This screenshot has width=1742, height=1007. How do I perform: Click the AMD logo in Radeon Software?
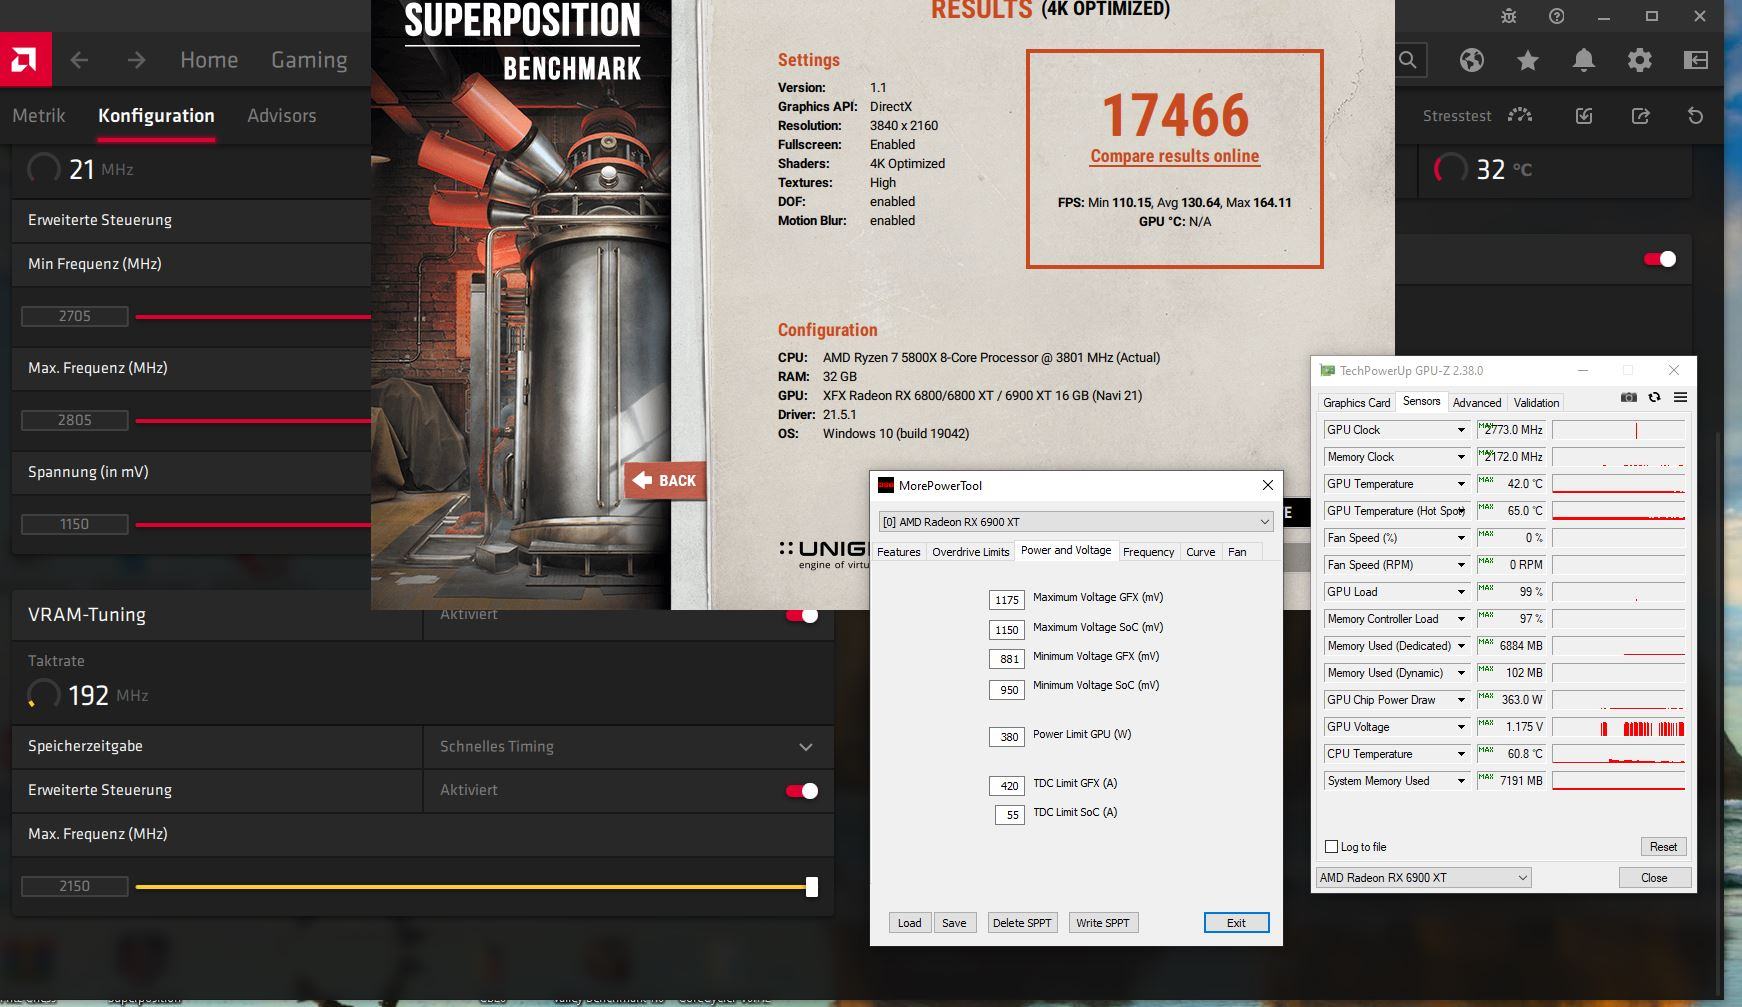25,60
